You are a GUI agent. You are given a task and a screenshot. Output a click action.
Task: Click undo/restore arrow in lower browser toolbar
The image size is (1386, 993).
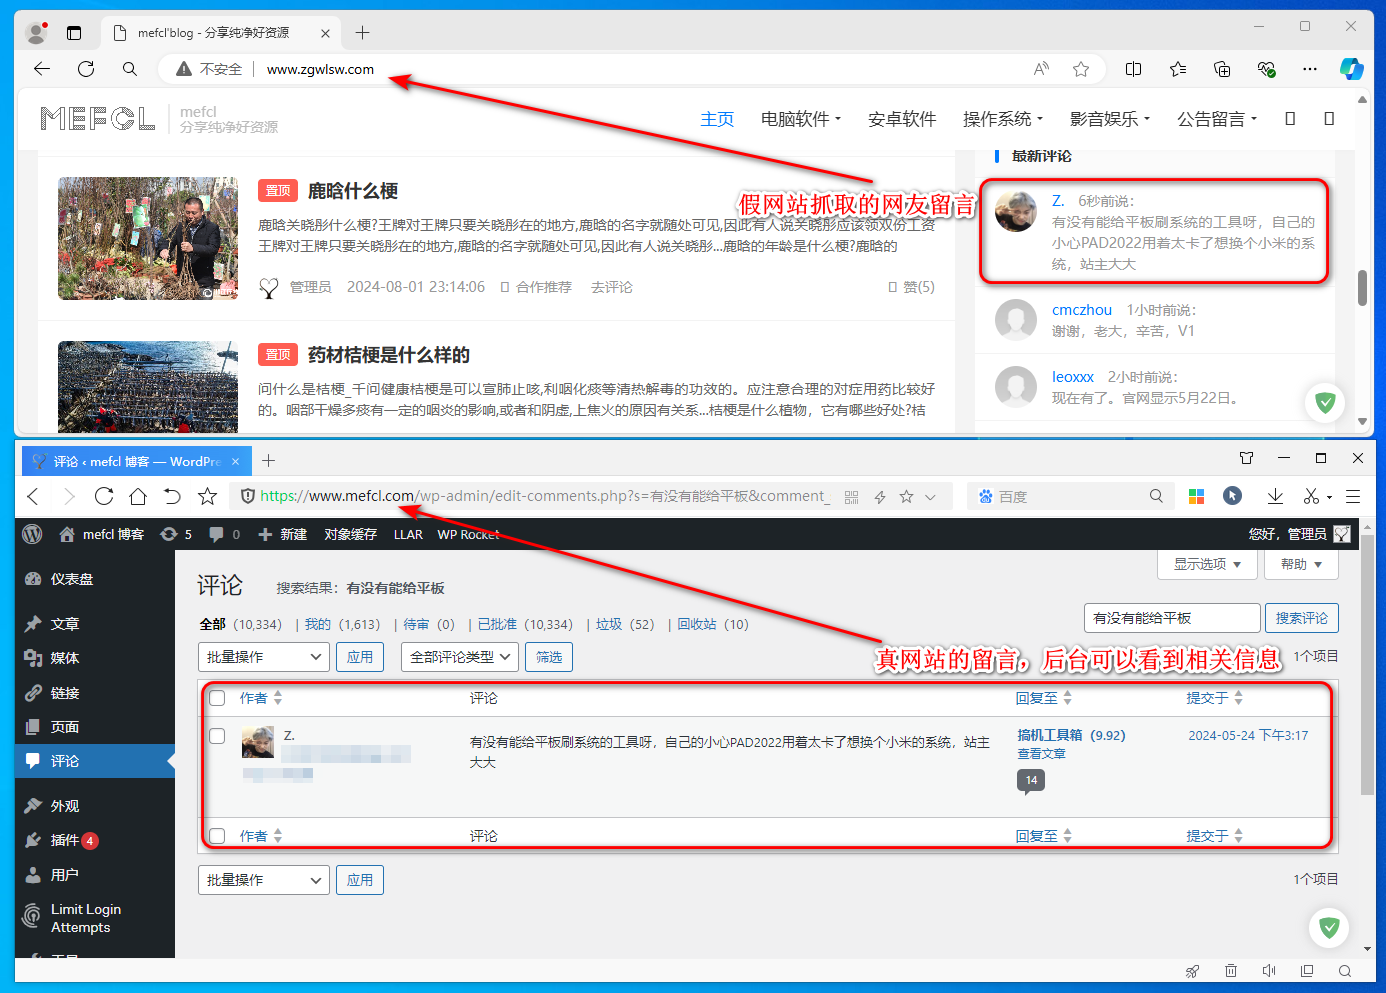pyautogui.click(x=172, y=496)
